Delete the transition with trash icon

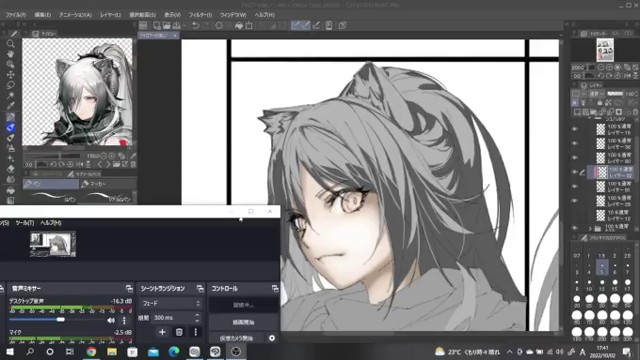coord(179,332)
